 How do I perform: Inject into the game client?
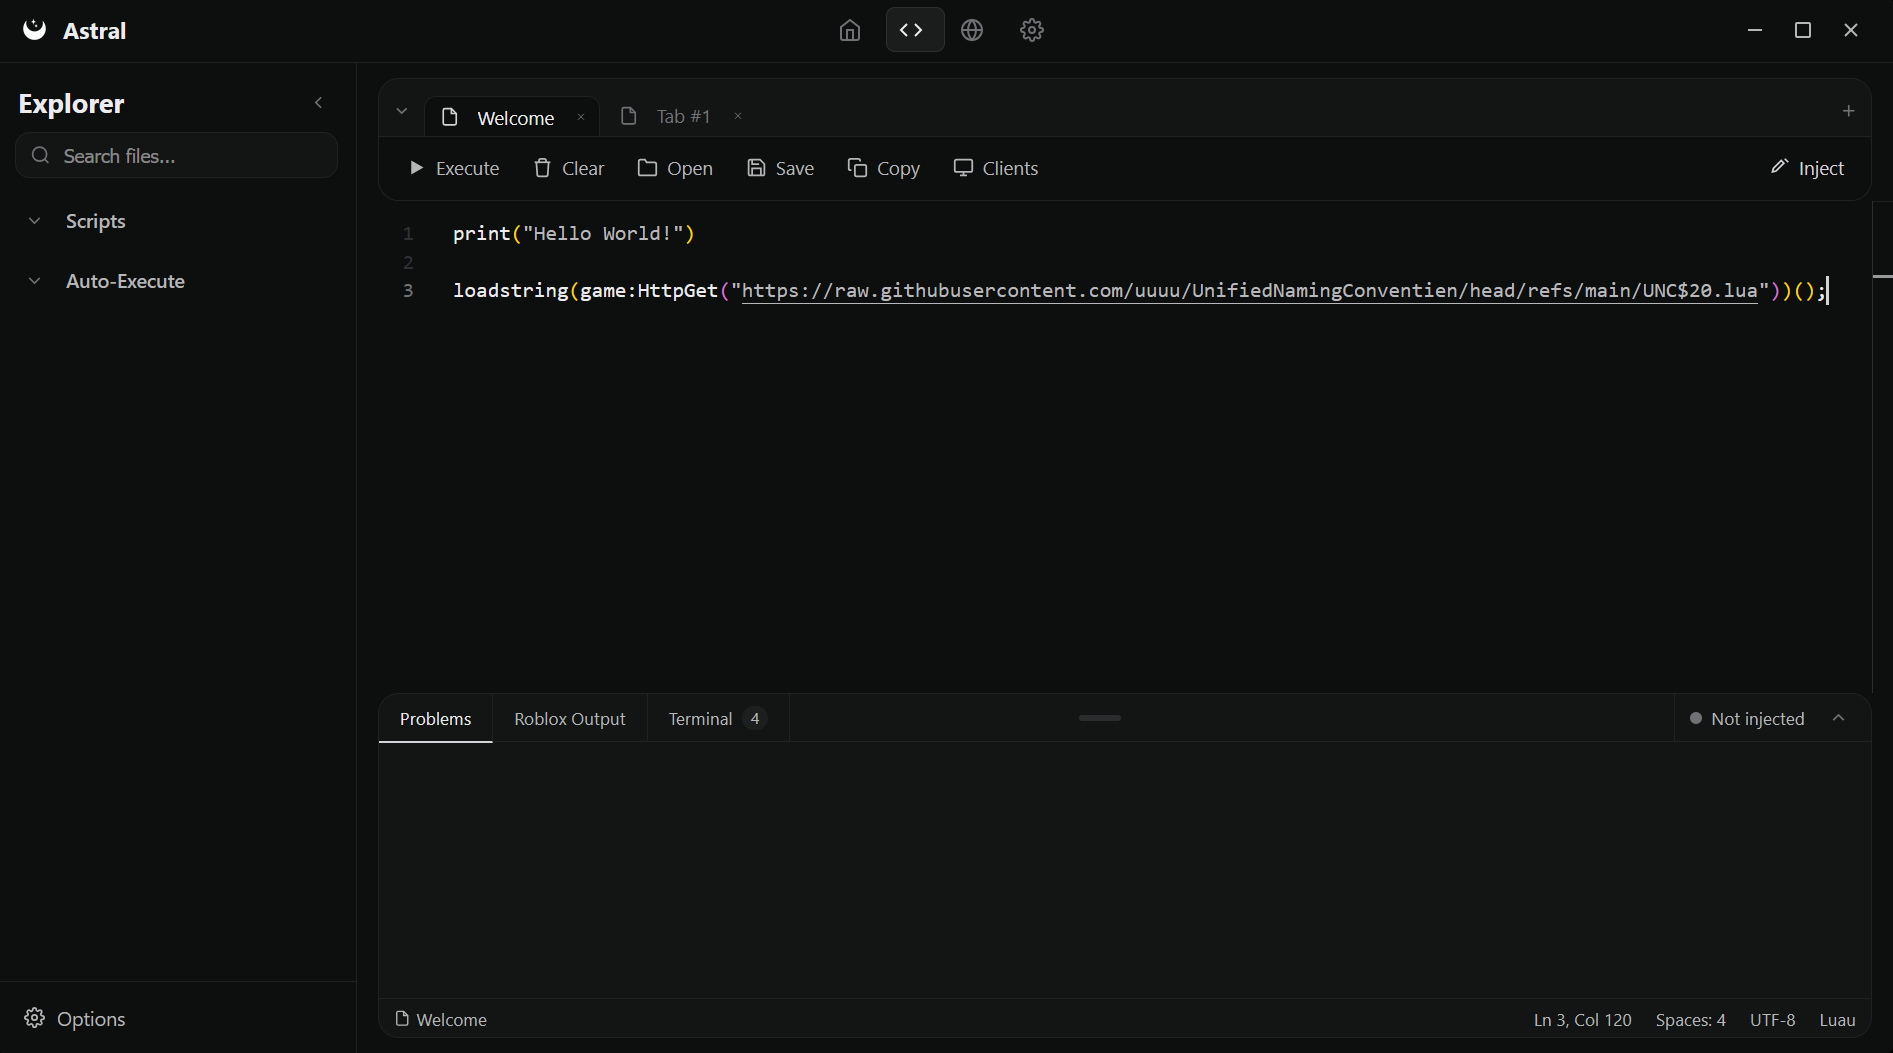(x=1807, y=168)
